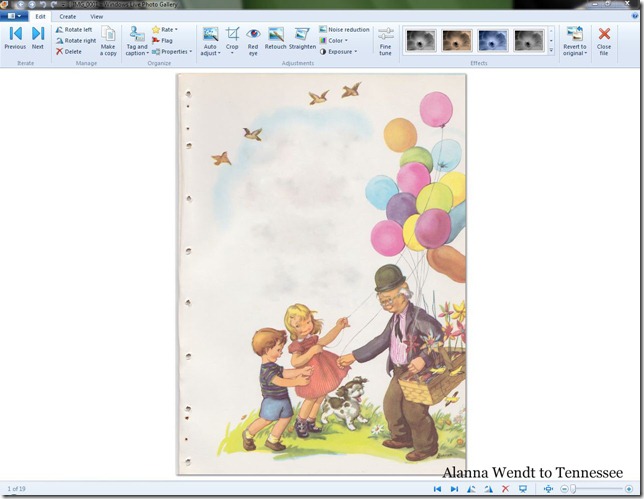Open the Crop tool dropdown

coord(232,41)
